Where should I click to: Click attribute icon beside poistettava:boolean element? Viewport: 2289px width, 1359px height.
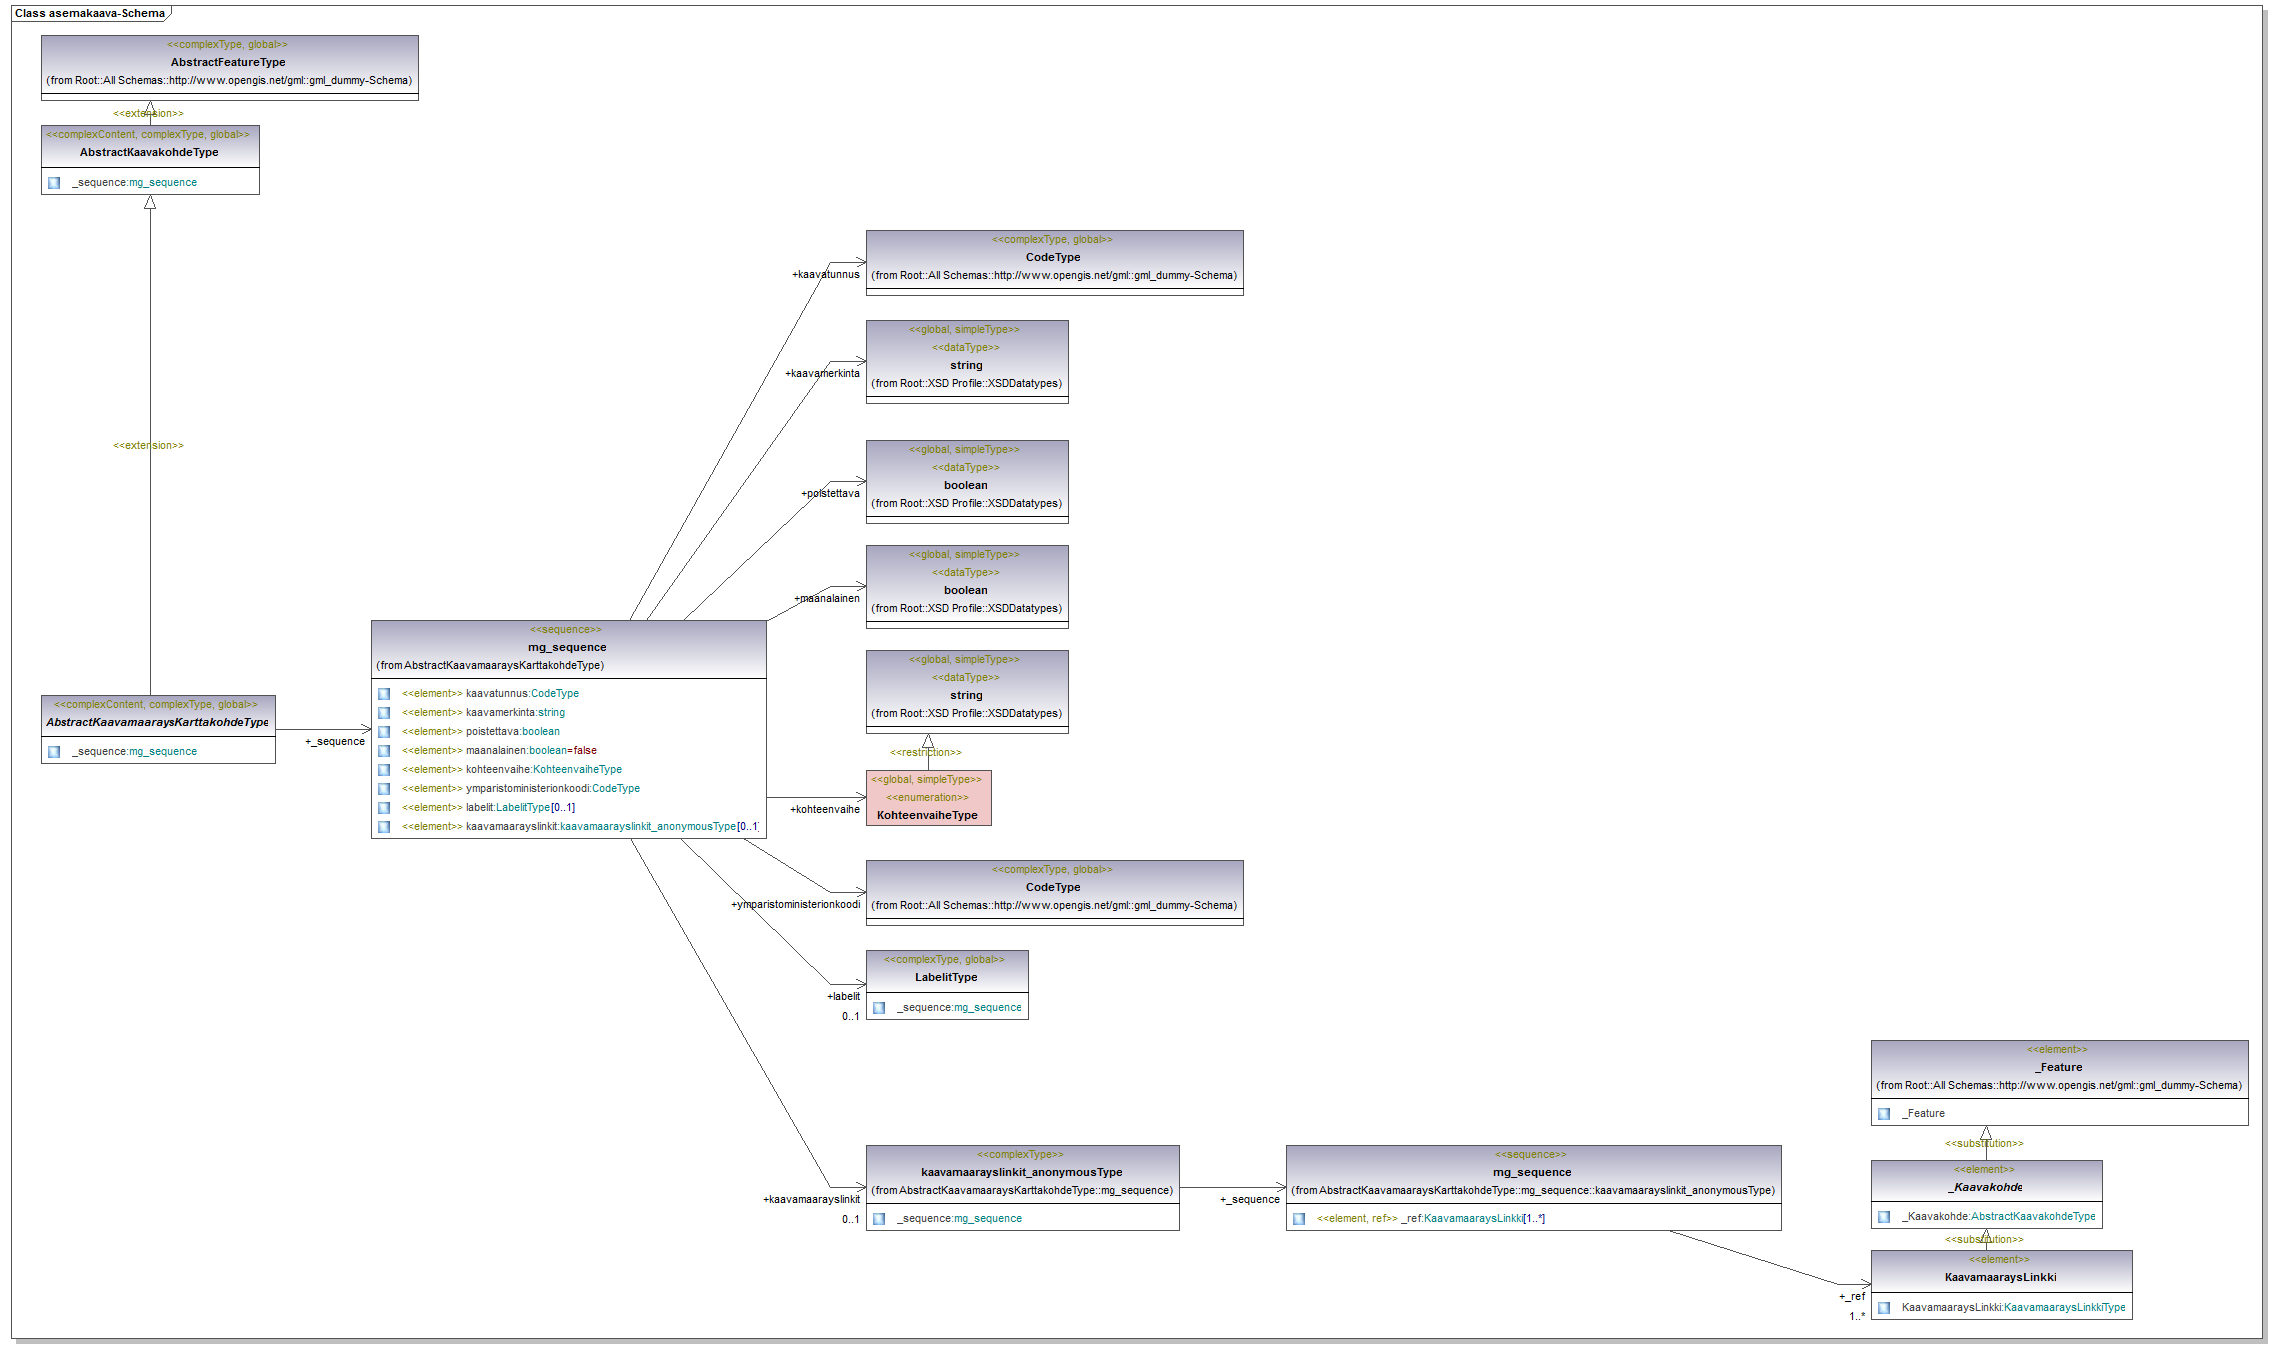(x=384, y=732)
